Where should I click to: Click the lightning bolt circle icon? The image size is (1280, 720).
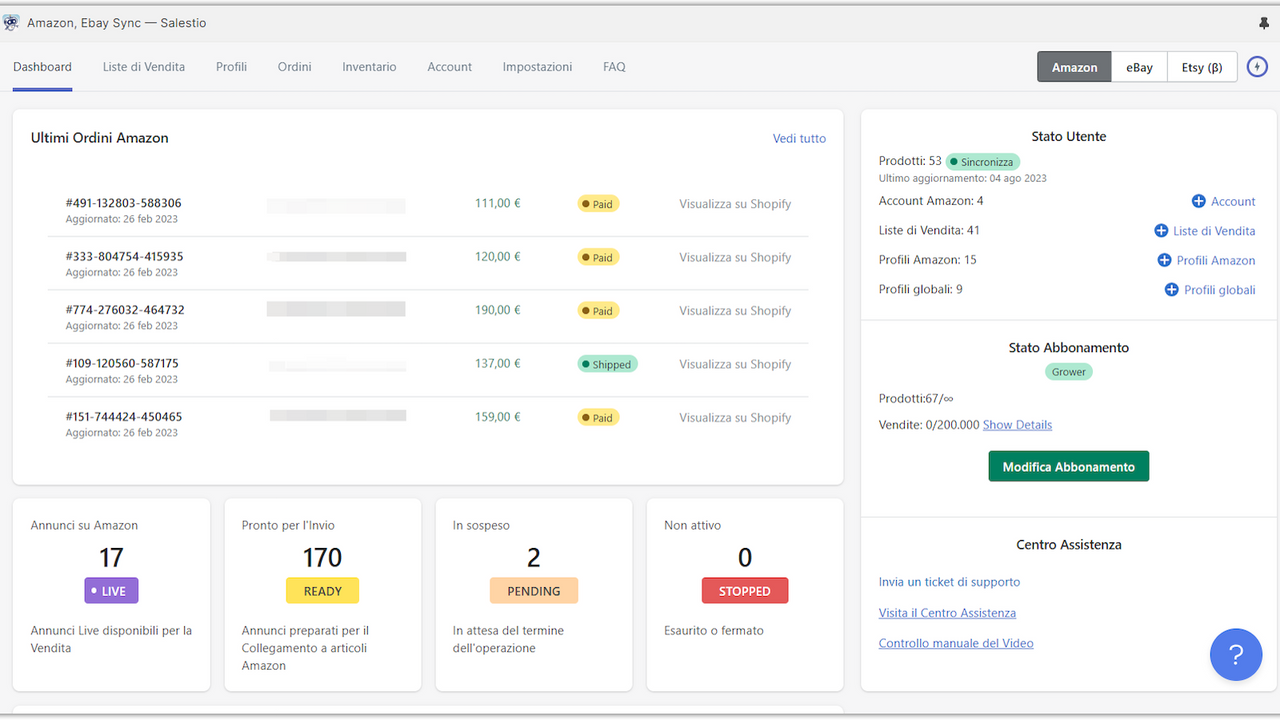(x=1257, y=67)
